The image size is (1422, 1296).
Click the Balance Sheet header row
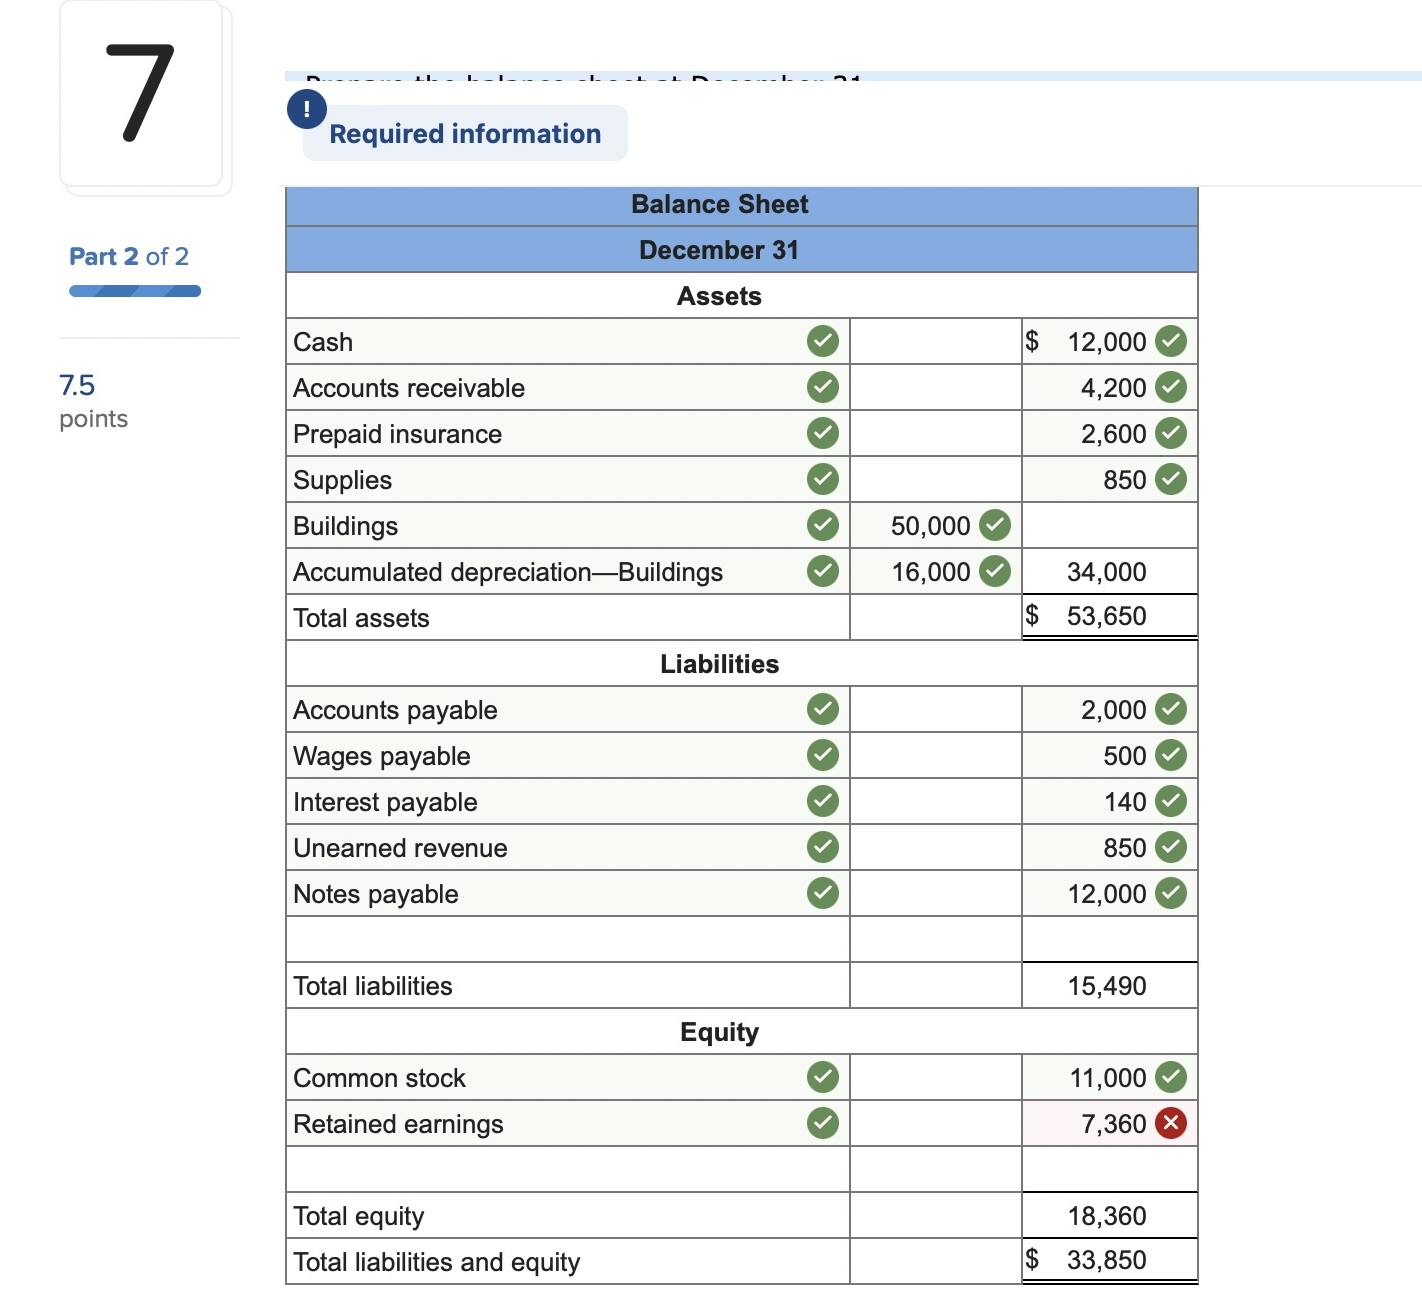coord(719,204)
